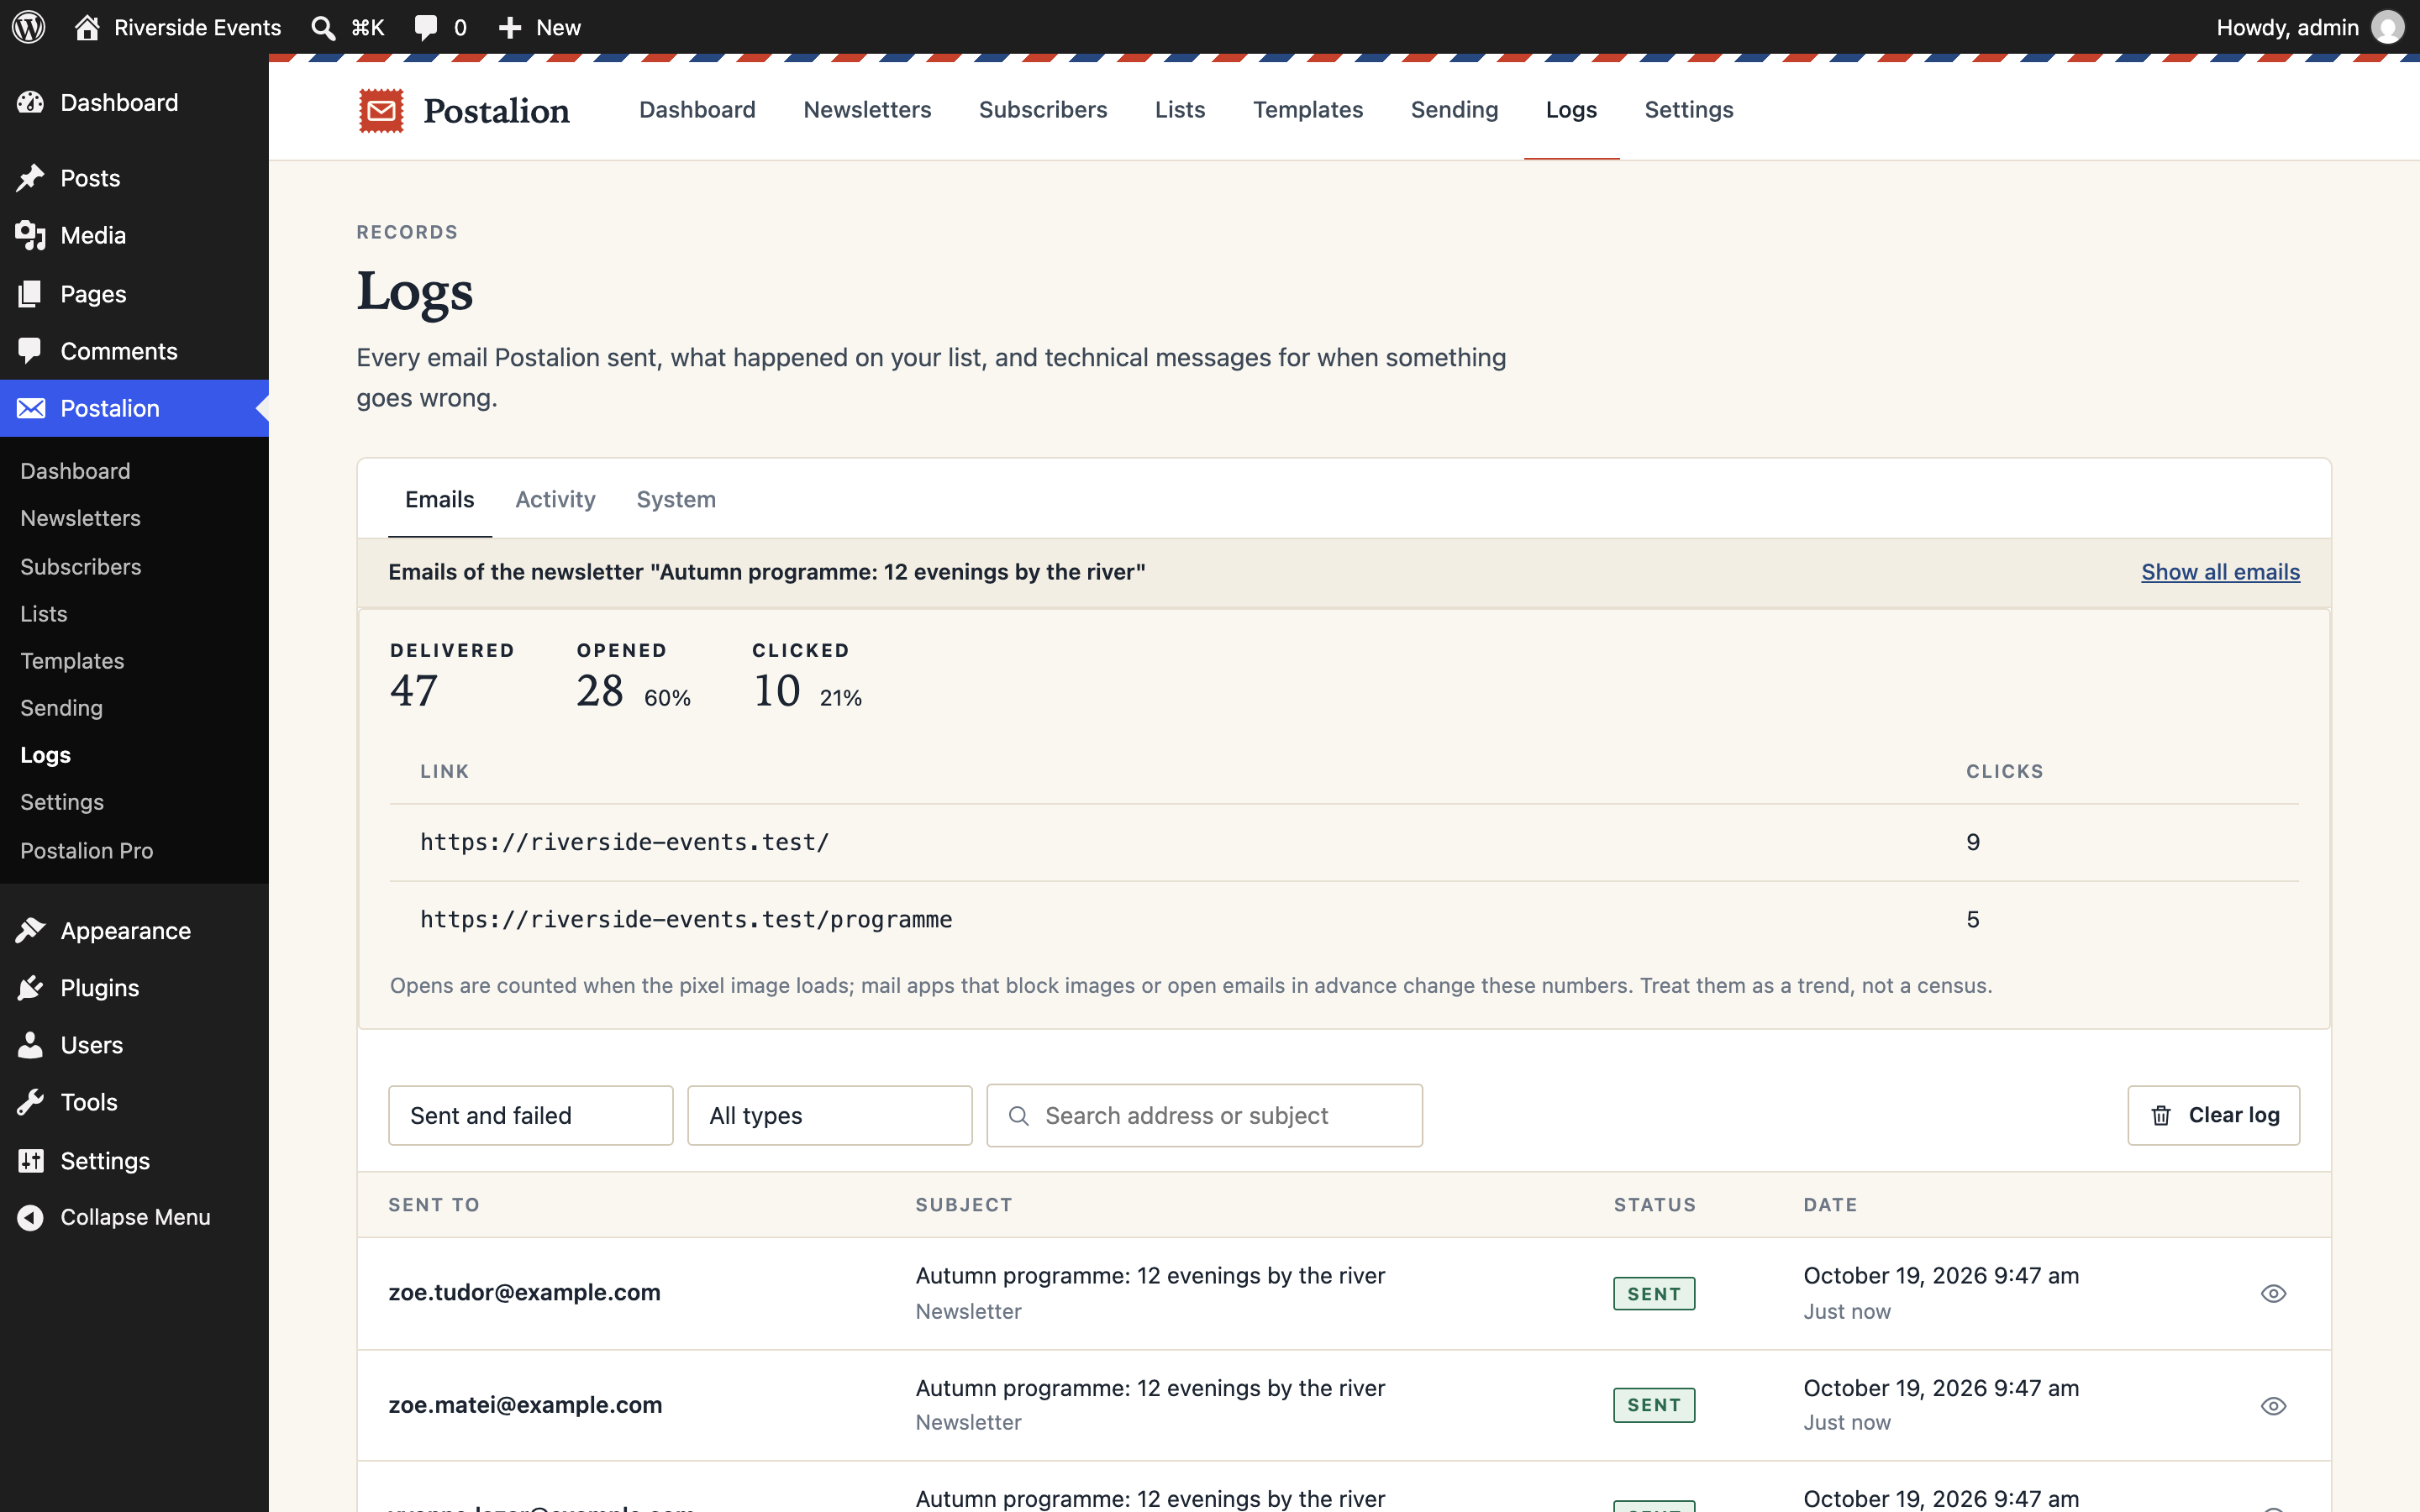Screen dimensions: 2420x1512
Task: Open Templates in sidebar submenu
Action: 72,660
